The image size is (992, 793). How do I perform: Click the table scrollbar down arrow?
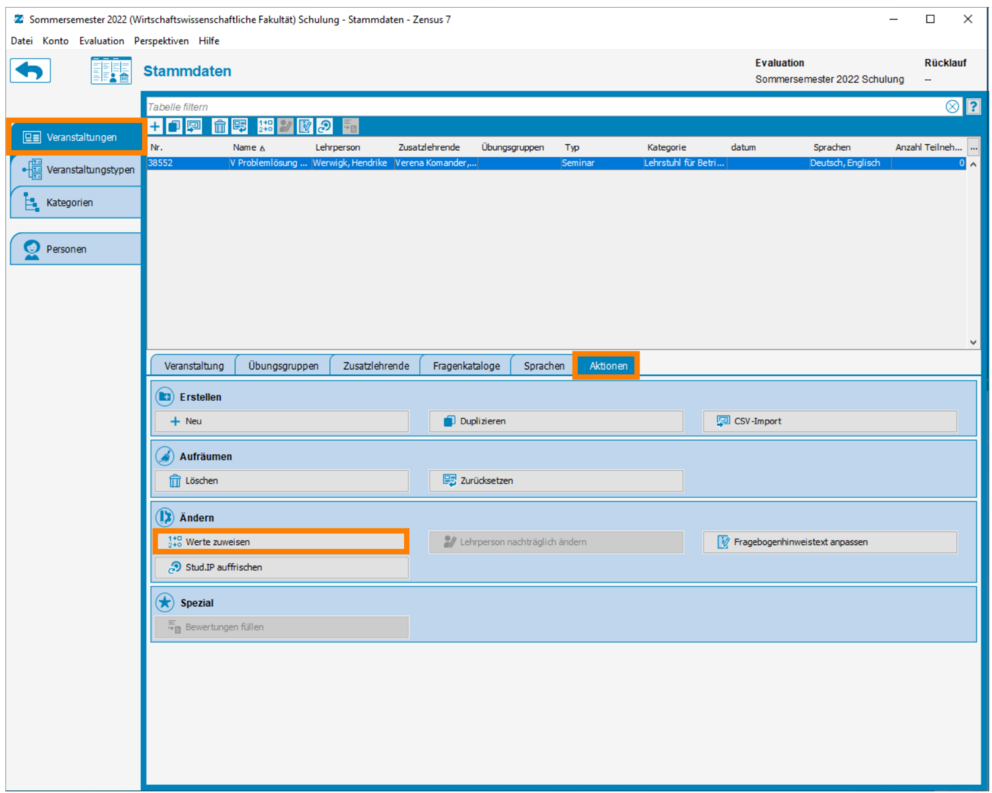click(973, 342)
